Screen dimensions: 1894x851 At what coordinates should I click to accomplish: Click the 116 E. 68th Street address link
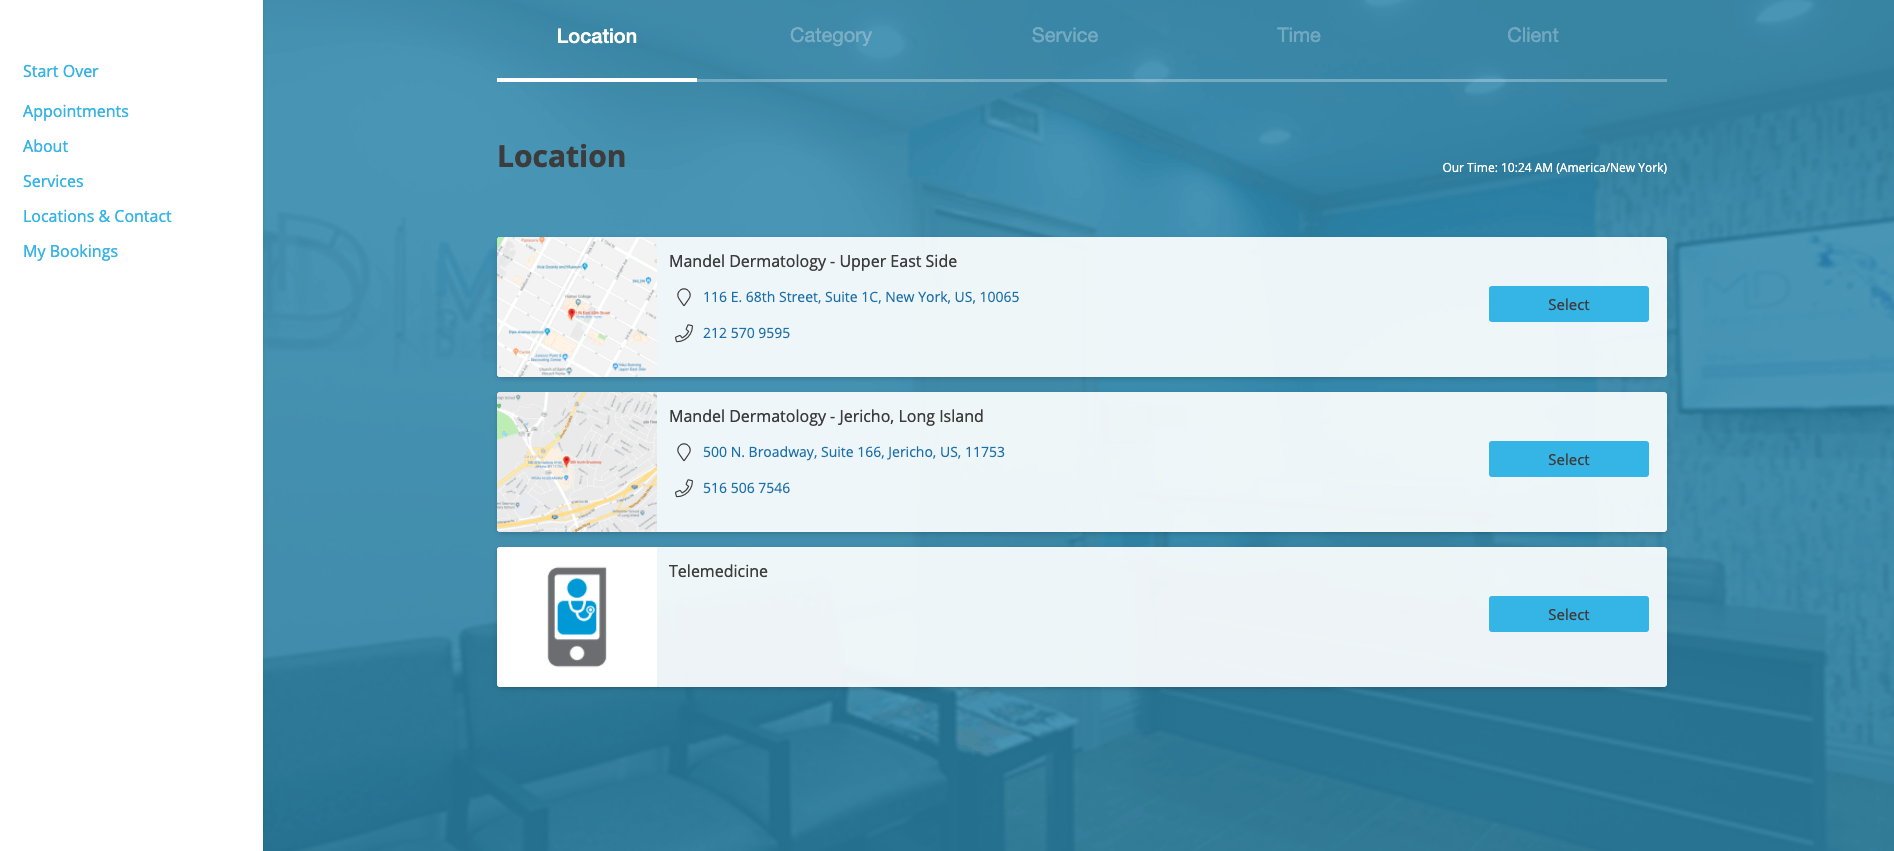point(861,297)
